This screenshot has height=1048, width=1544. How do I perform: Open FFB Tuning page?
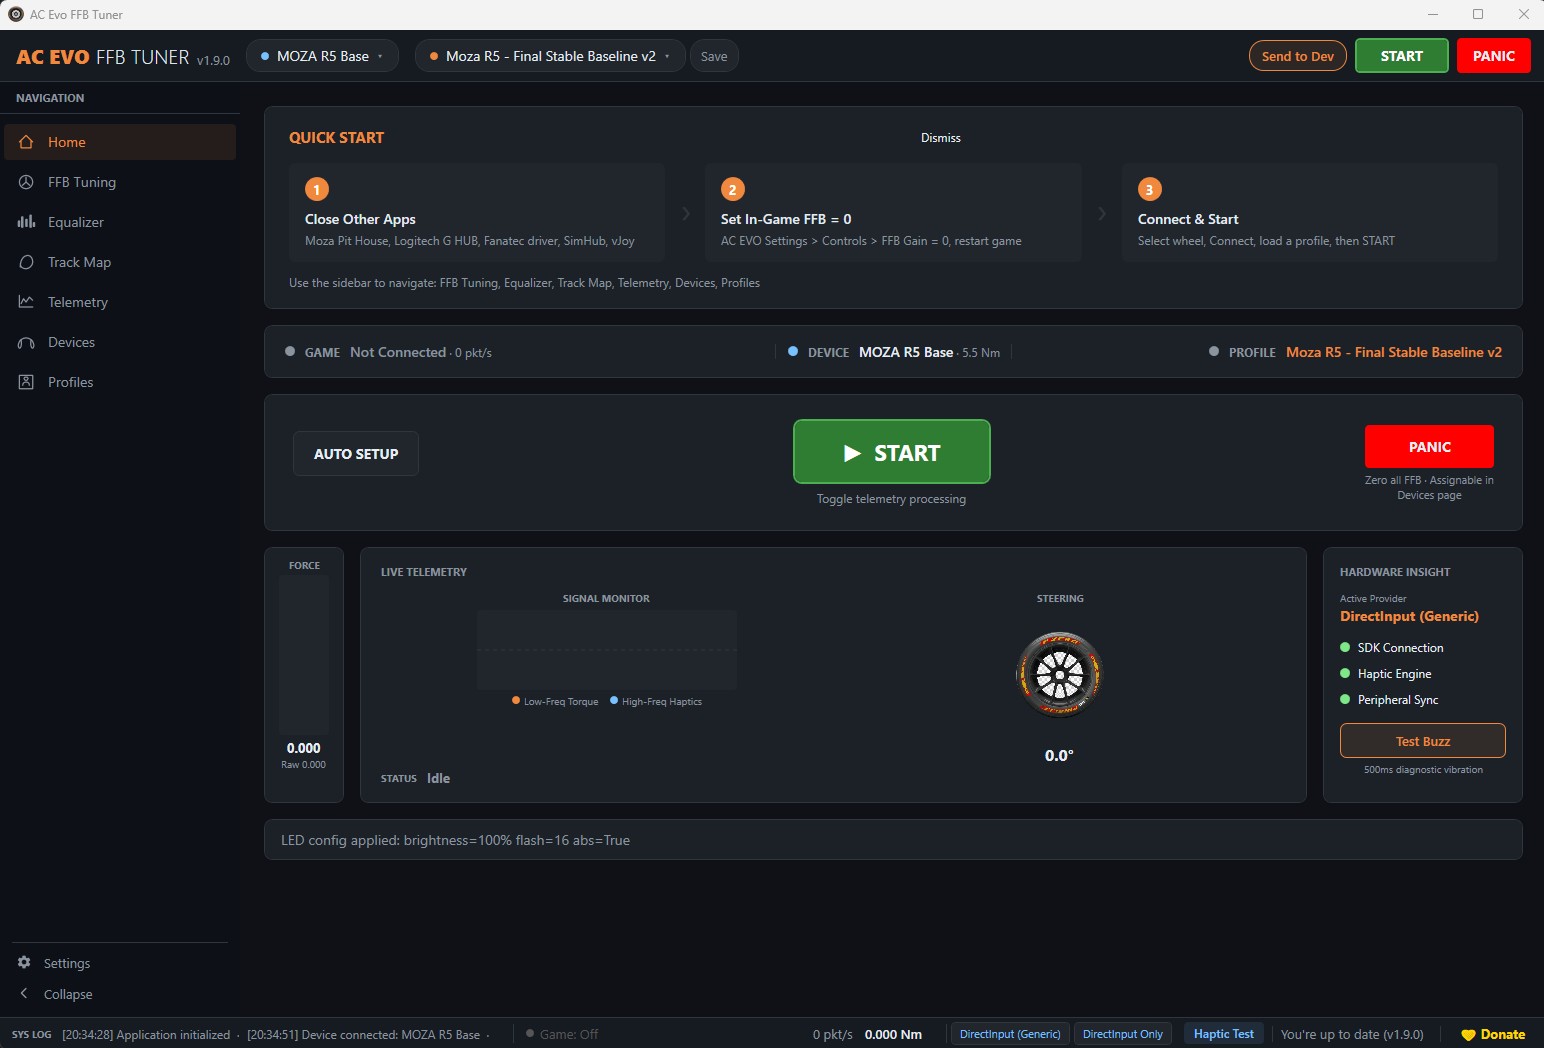(x=120, y=182)
